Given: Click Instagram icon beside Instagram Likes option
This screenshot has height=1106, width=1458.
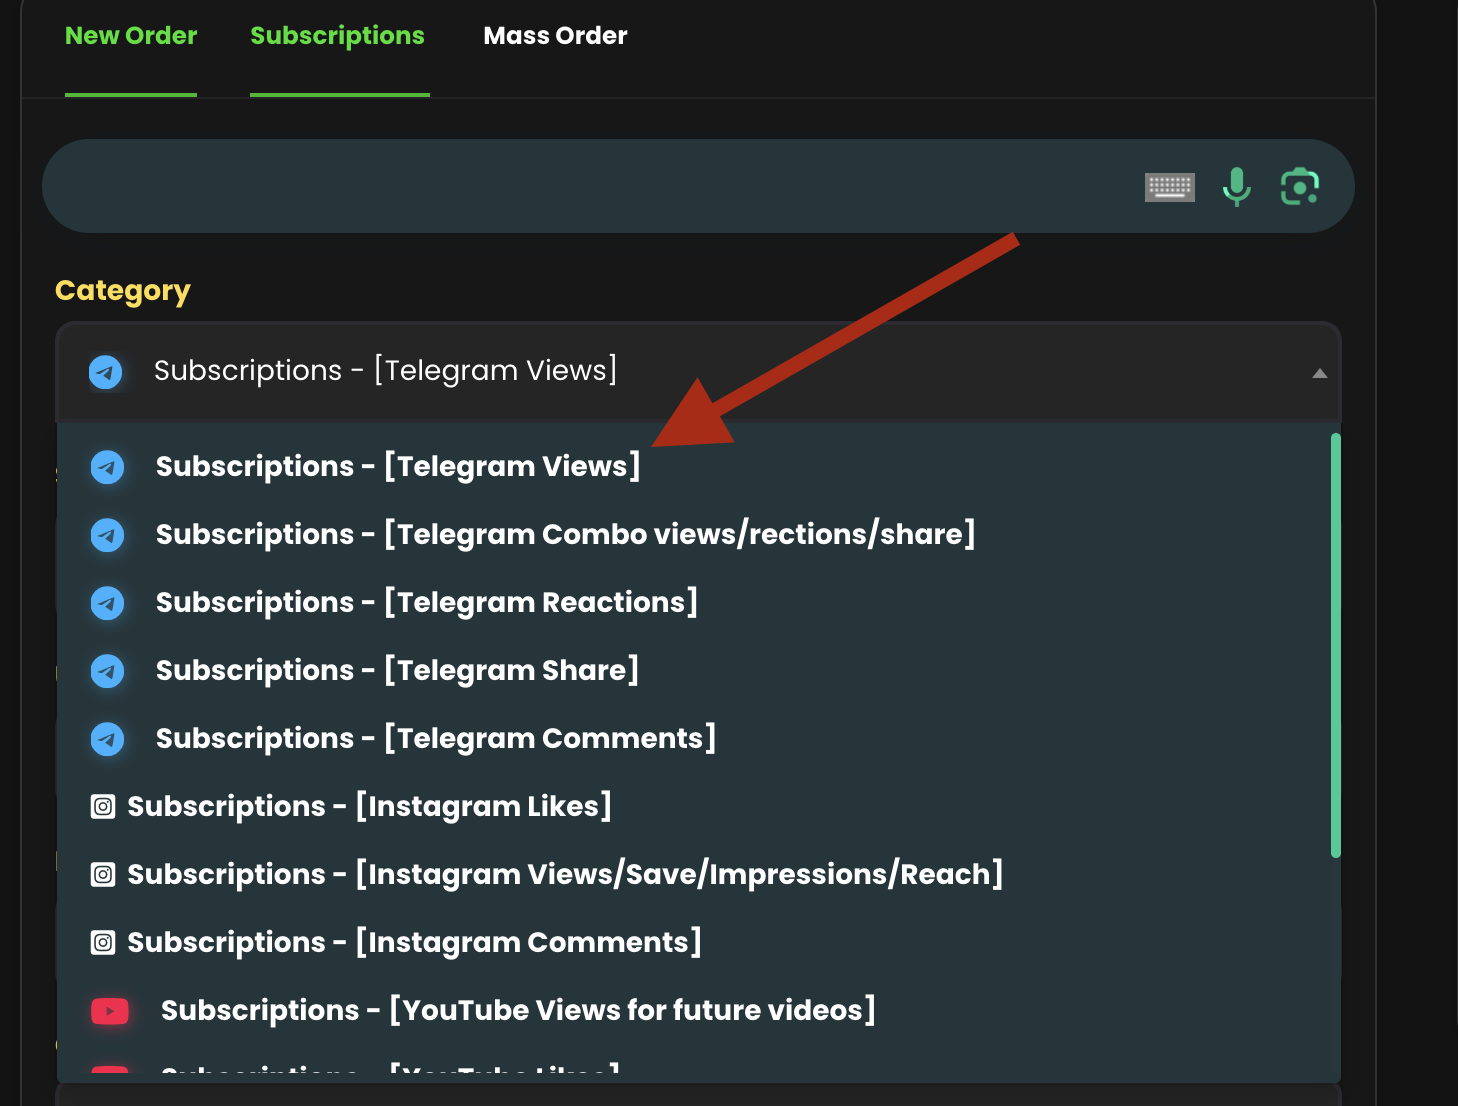Looking at the screenshot, I should [x=103, y=807].
